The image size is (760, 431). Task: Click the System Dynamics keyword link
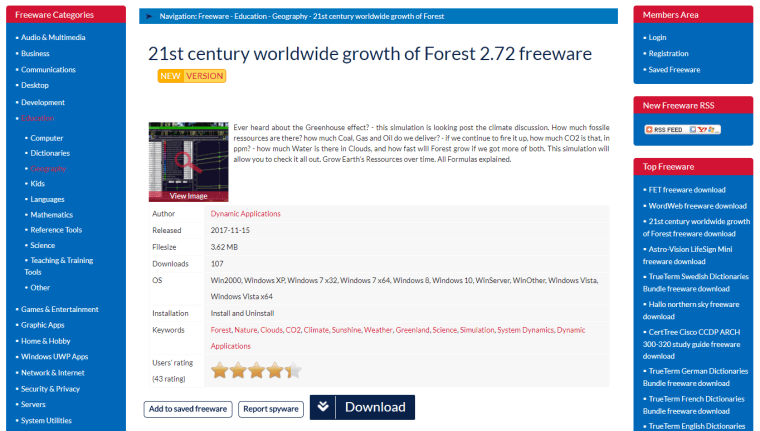point(525,330)
